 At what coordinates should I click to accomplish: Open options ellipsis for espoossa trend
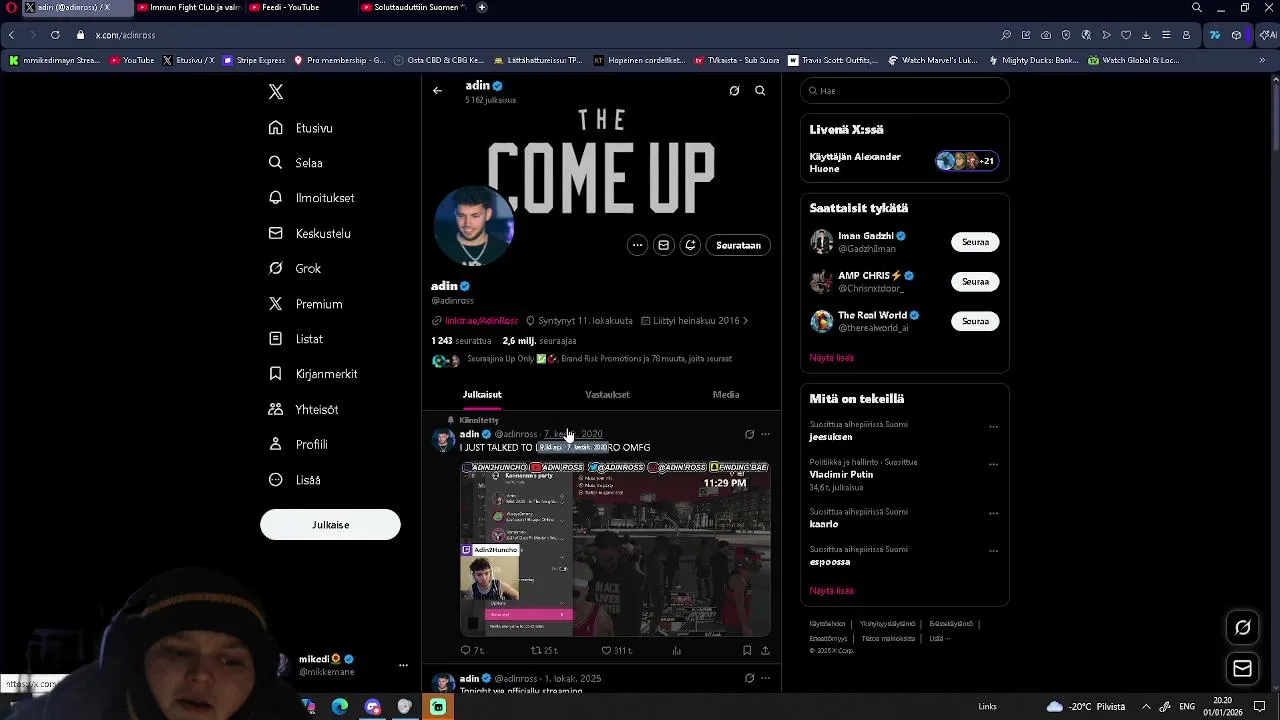(x=993, y=551)
